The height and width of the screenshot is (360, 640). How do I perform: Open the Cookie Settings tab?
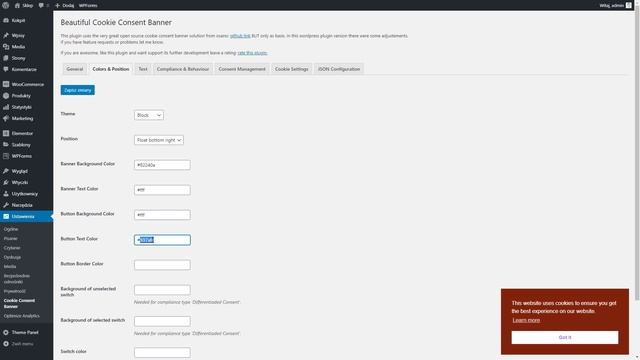[291, 69]
